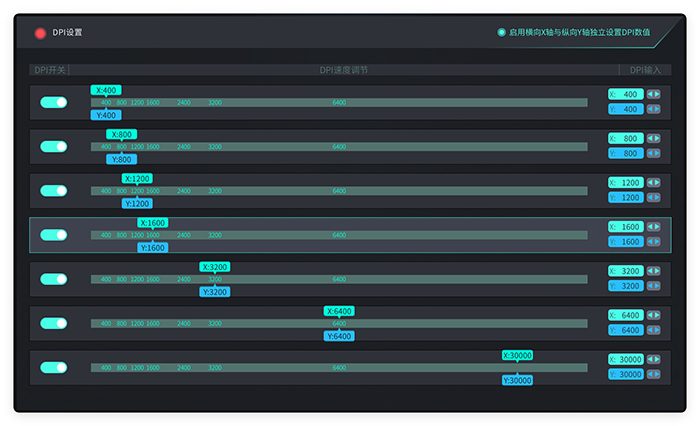
Task: Click the Y input field showing 800
Action: (x=626, y=154)
